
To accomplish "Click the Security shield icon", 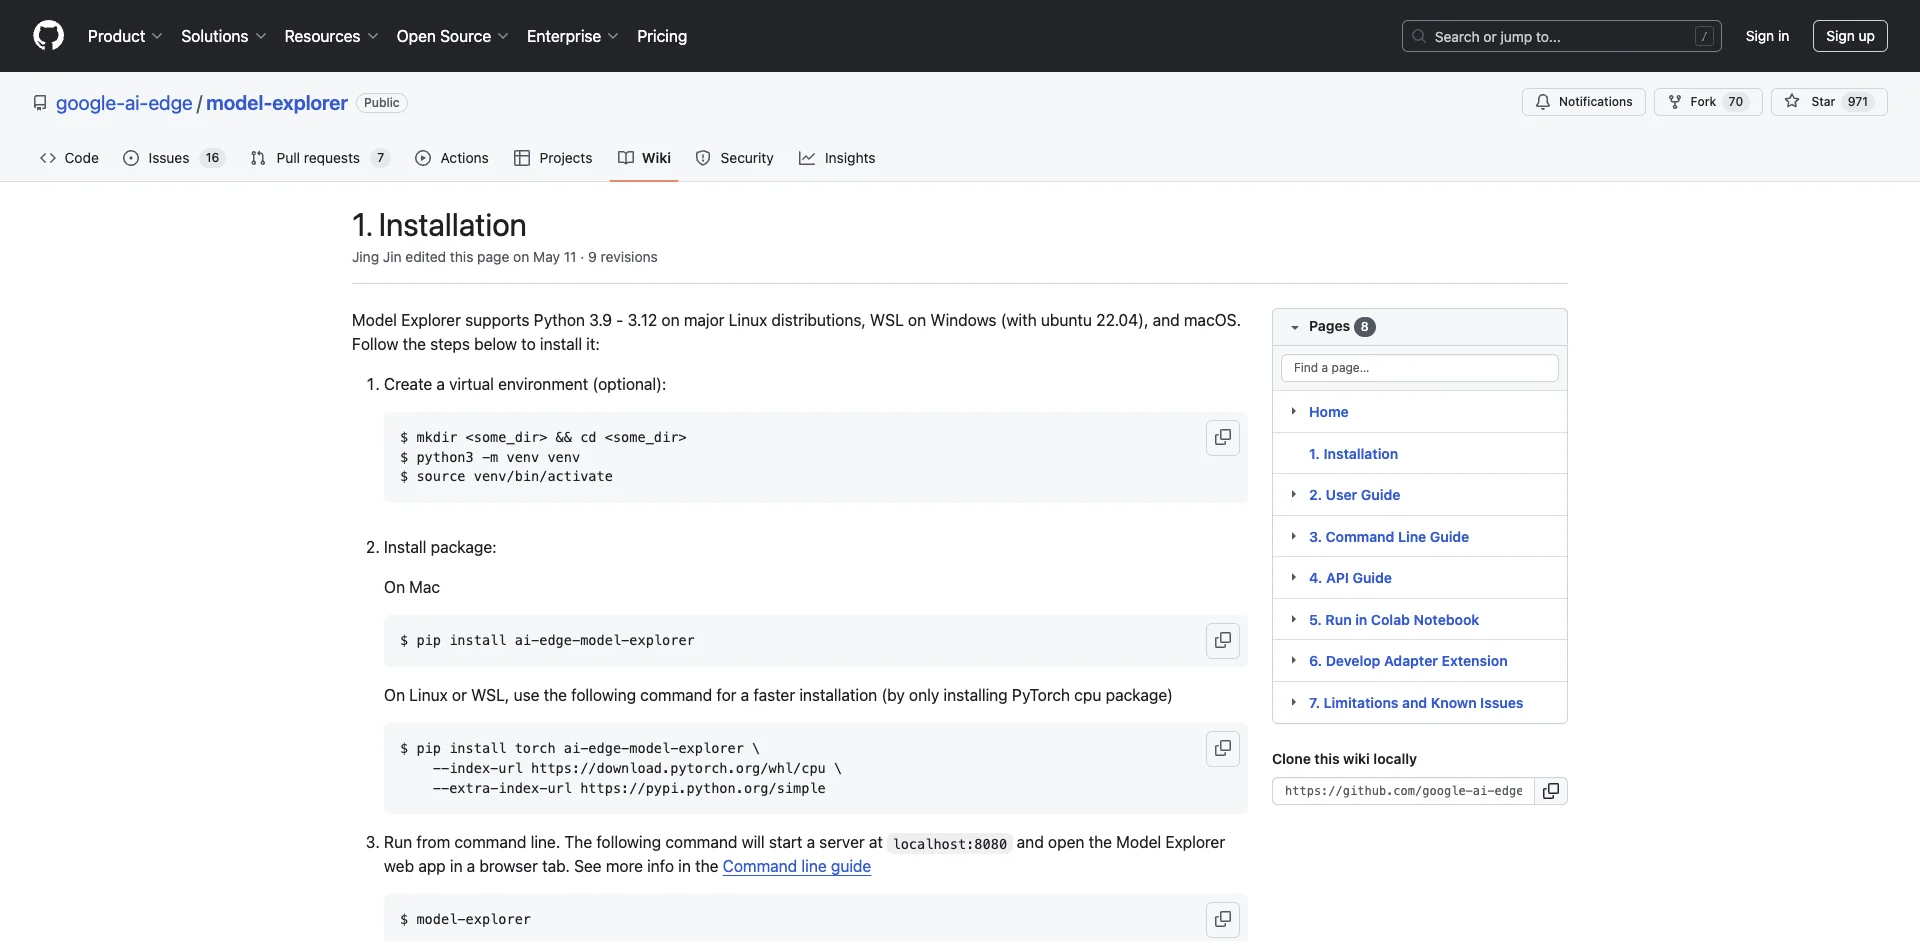I will [703, 158].
